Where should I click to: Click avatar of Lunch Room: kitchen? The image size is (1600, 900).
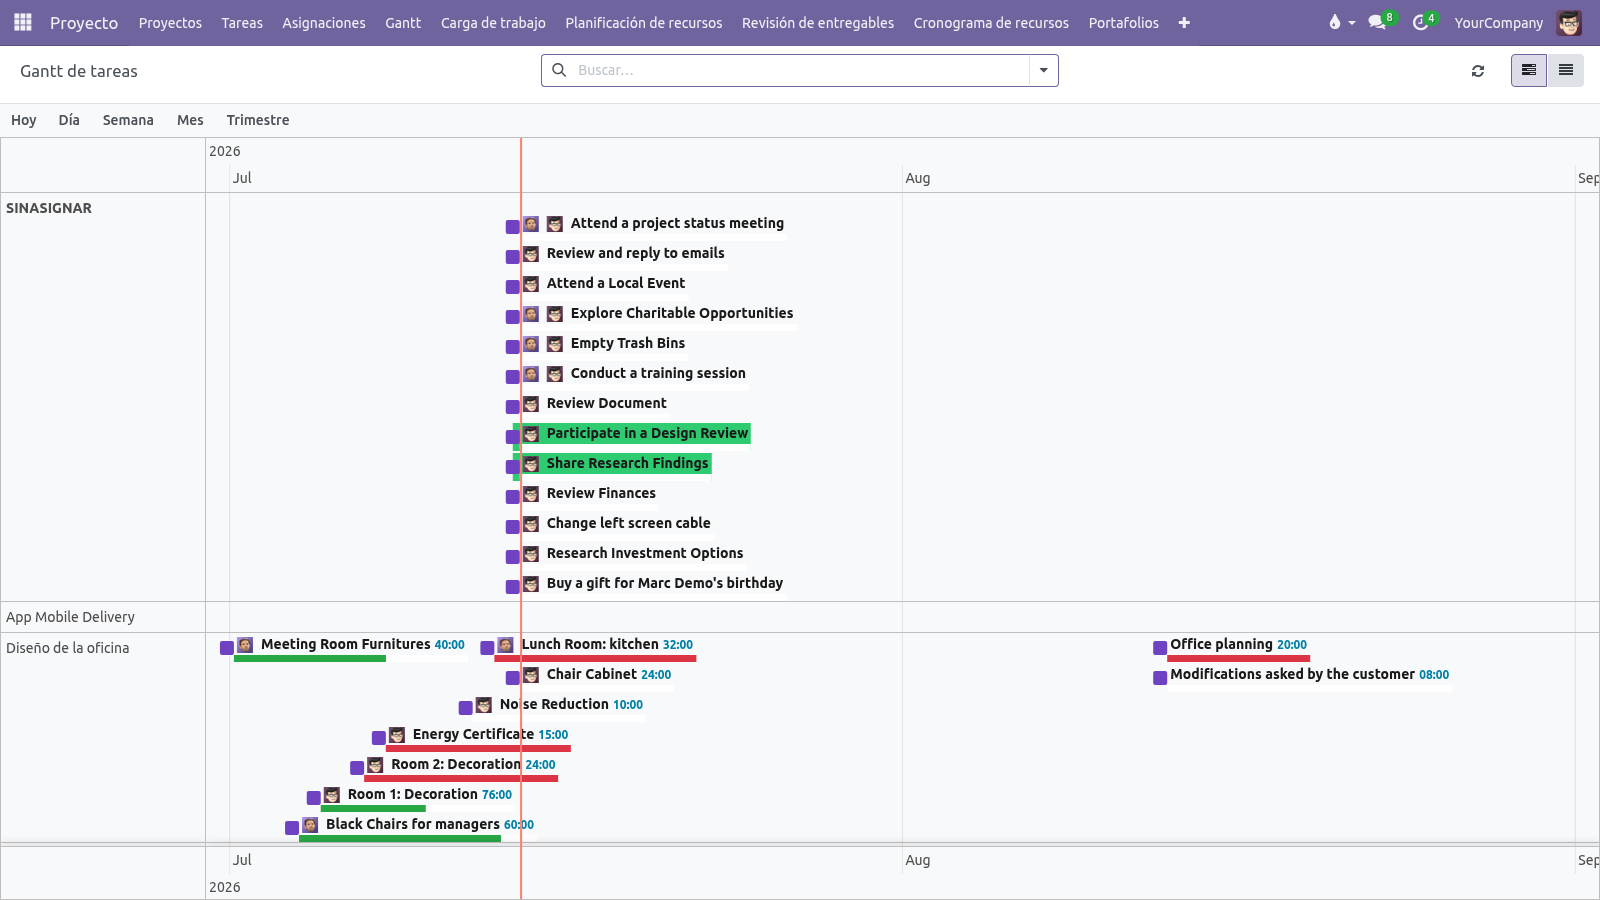tap(506, 645)
